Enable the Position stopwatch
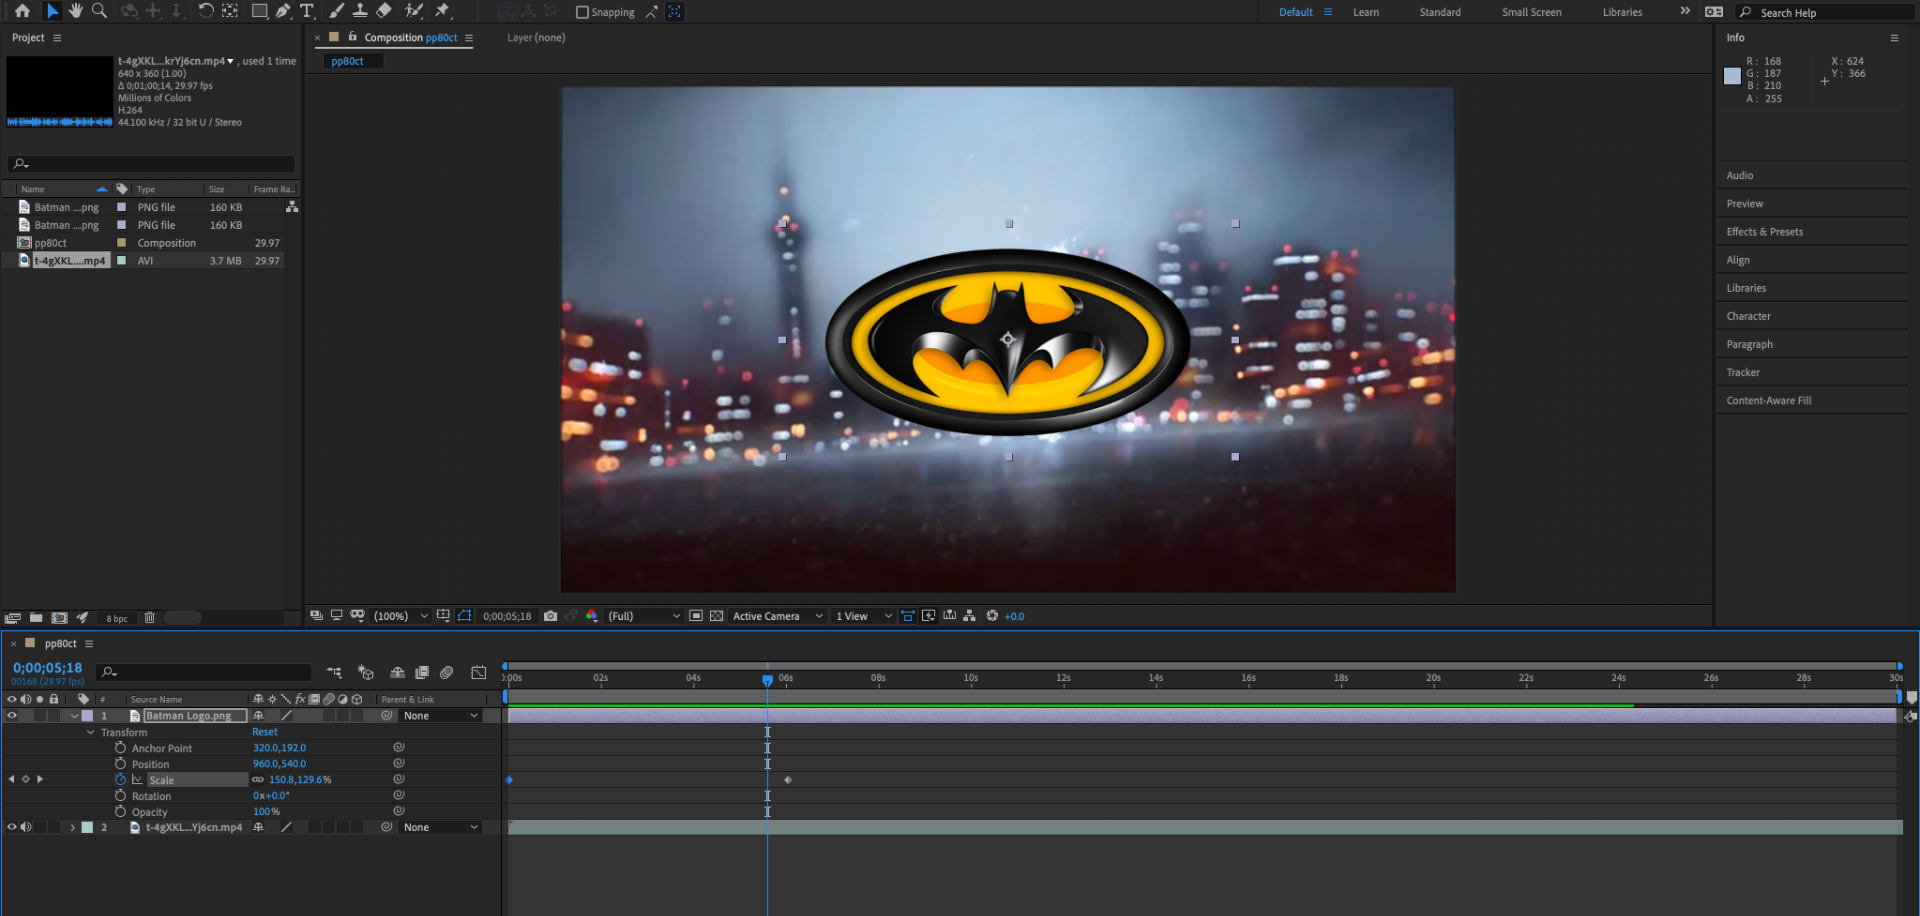The image size is (1920, 916). (x=121, y=764)
